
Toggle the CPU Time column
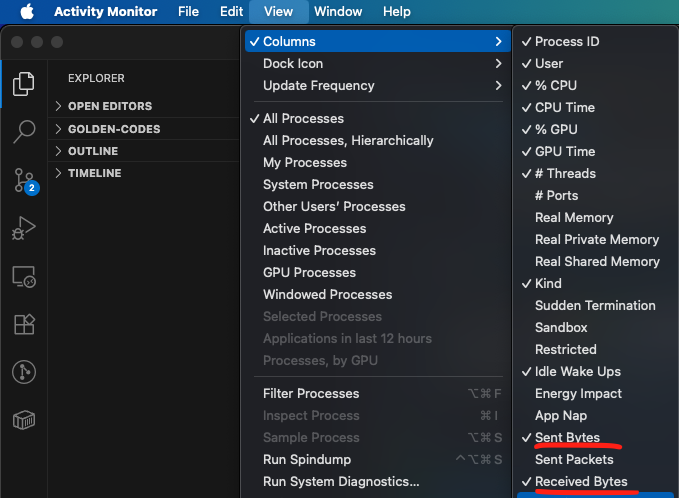point(595,107)
